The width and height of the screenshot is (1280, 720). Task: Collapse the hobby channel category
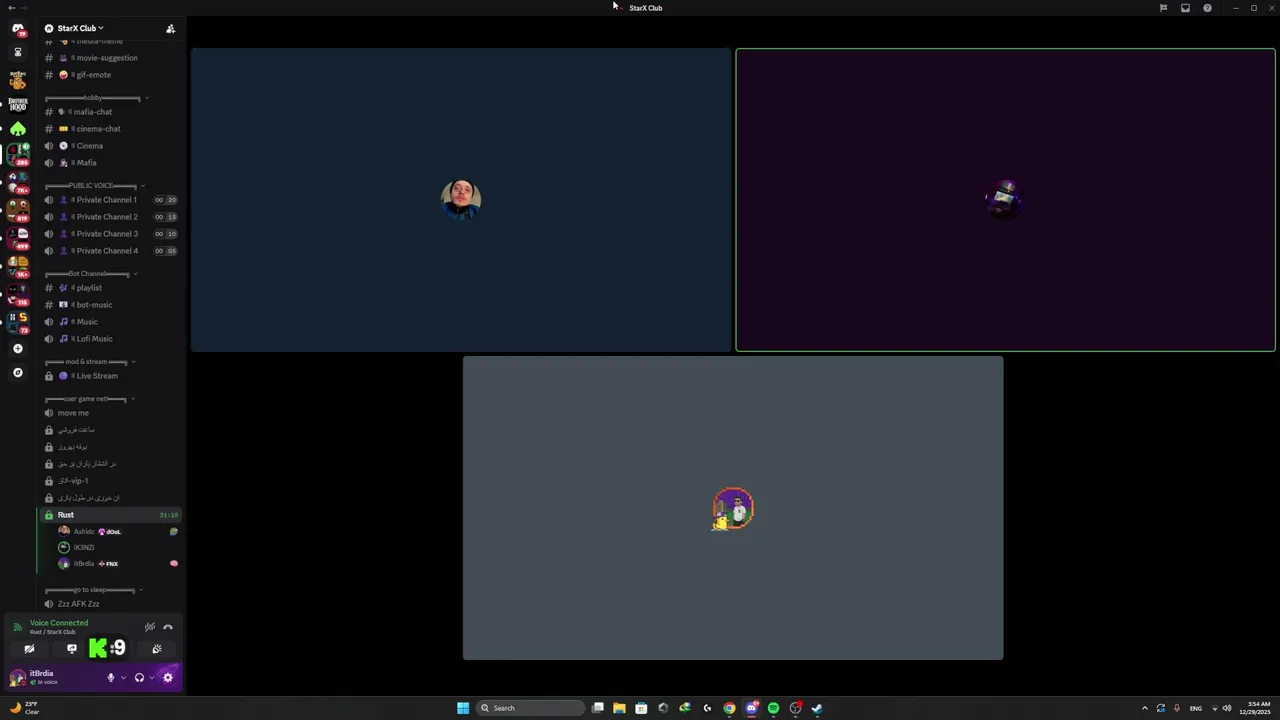click(x=97, y=98)
